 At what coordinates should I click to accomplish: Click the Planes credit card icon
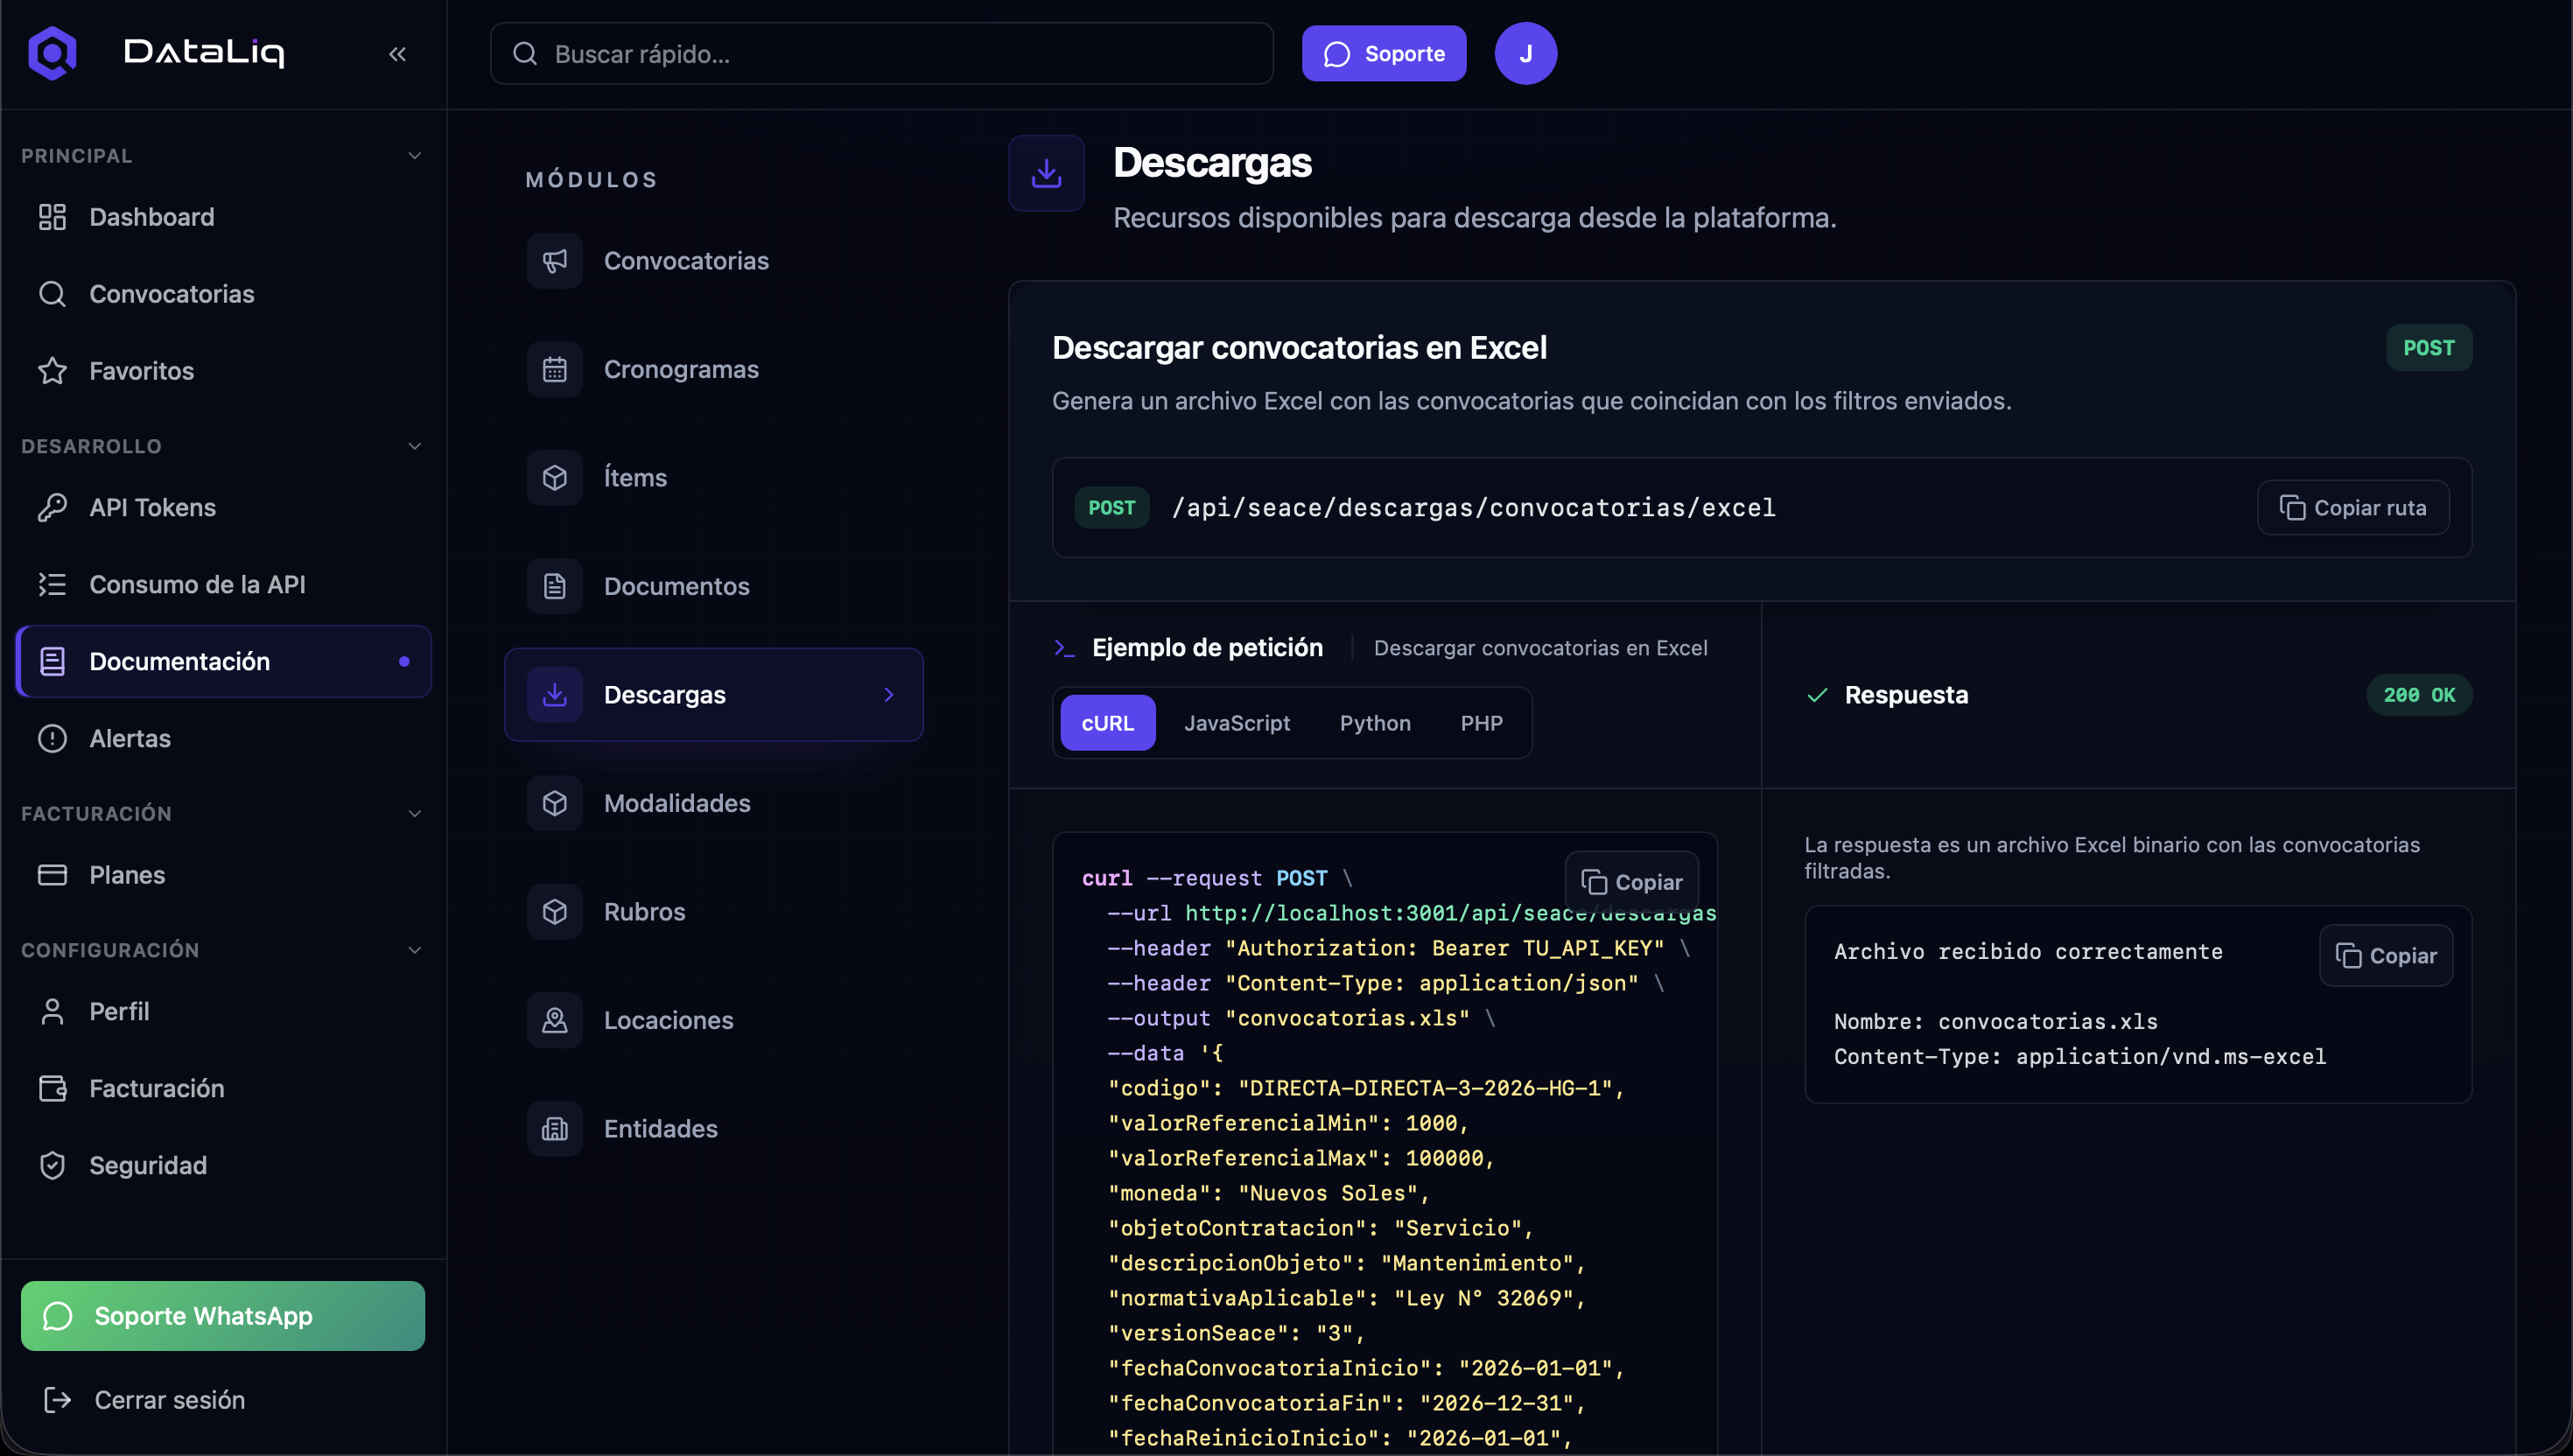click(x=52, y=875)
